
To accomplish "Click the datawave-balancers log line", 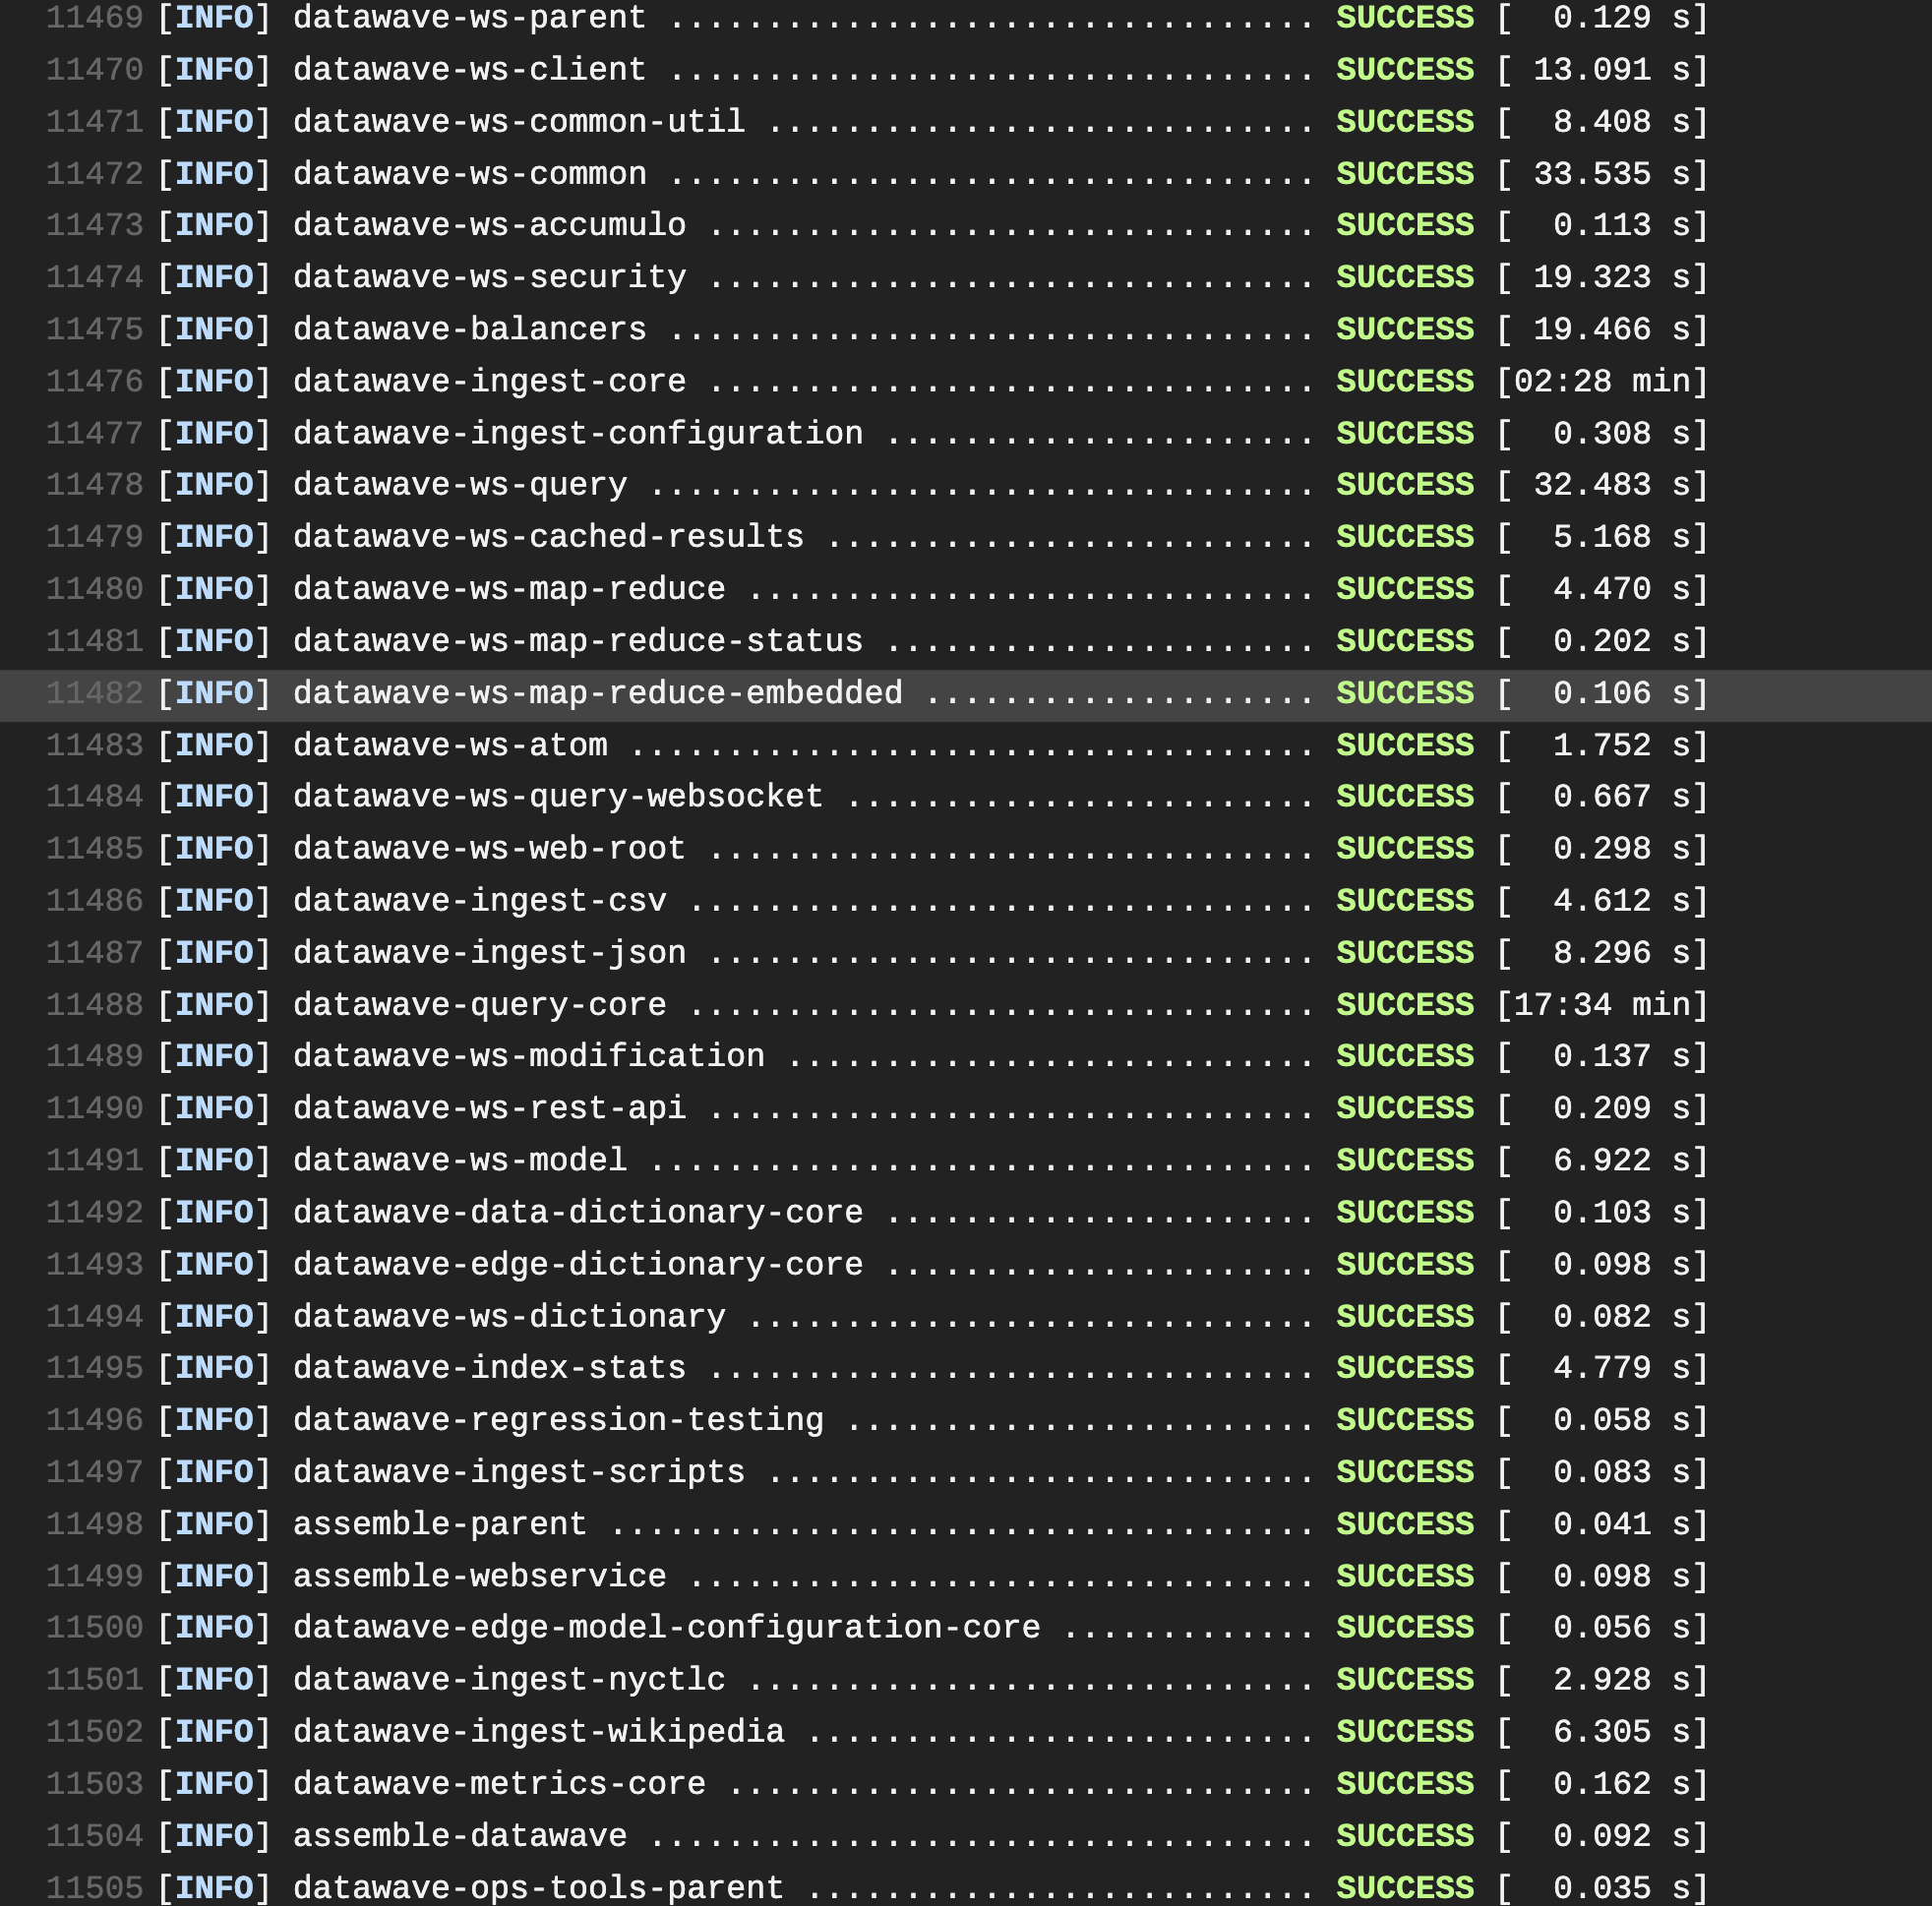I will pyautogui.click(x=468, y=329).
